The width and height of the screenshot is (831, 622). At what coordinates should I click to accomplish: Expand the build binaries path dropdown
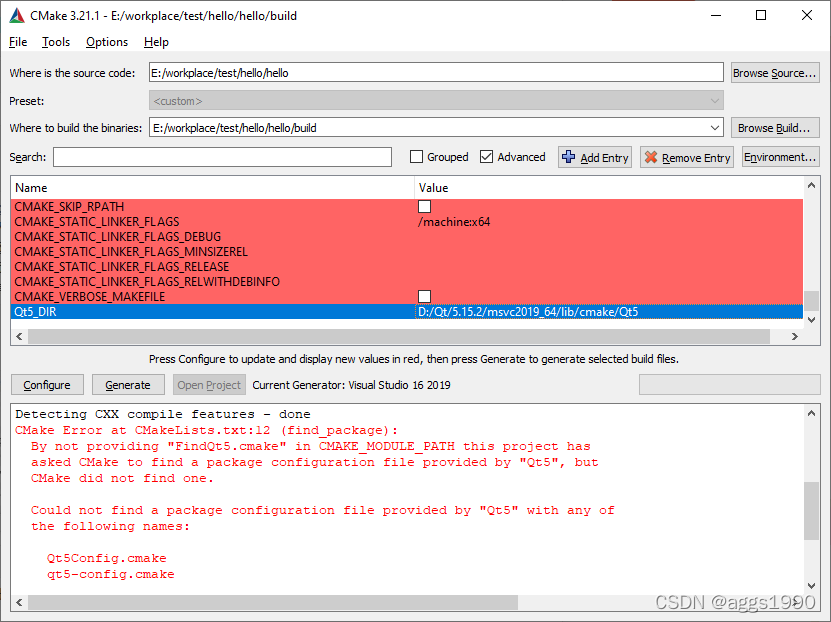click(714, 128)
